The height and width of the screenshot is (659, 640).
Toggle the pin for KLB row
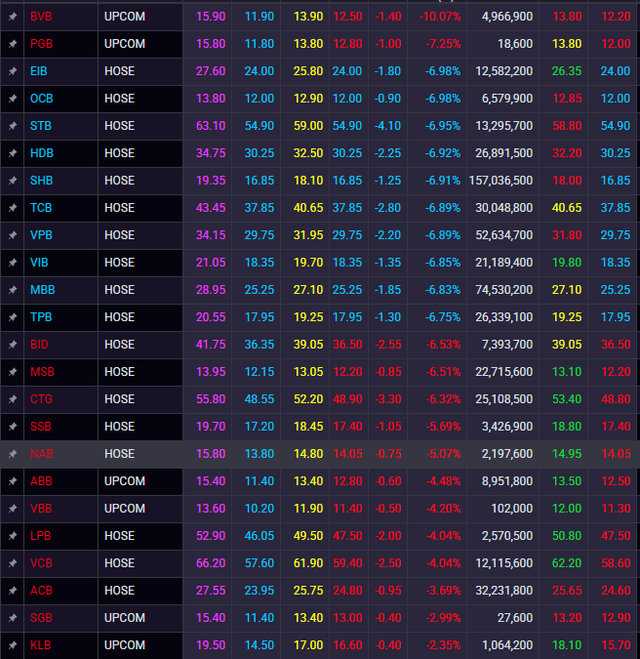[12, 645]
